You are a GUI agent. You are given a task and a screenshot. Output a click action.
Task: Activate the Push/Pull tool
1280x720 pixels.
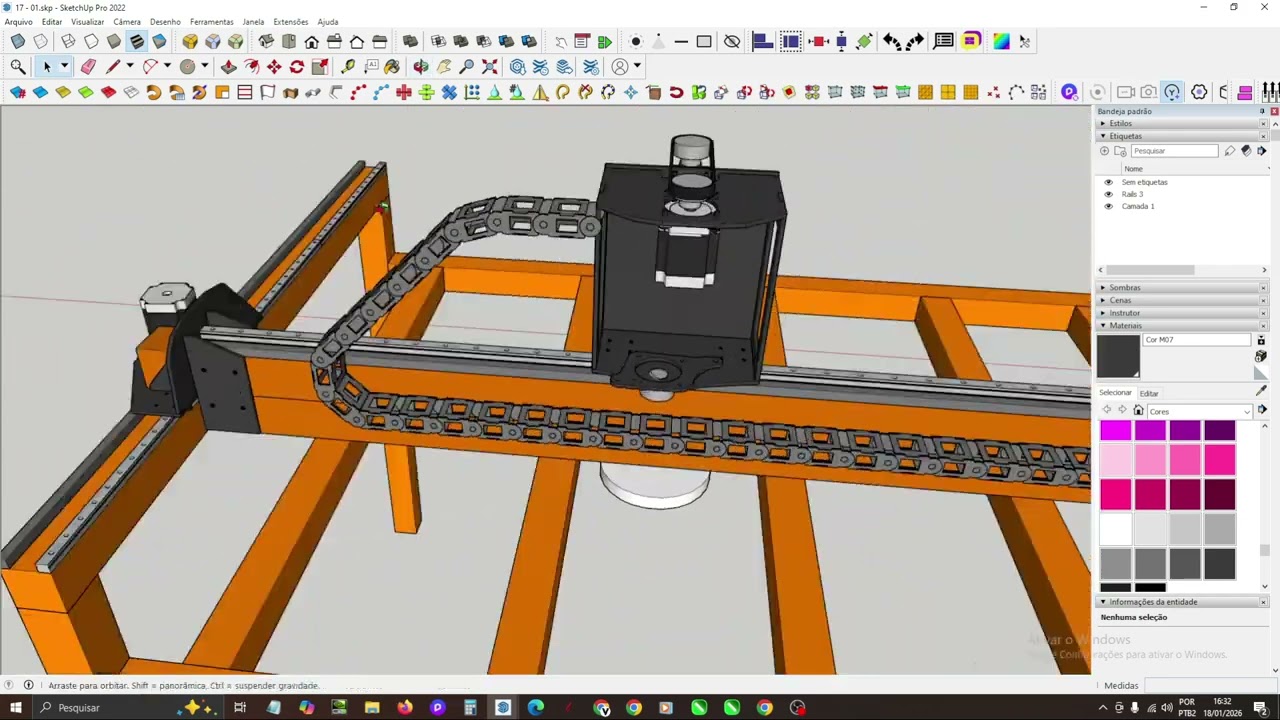(229, 67)
